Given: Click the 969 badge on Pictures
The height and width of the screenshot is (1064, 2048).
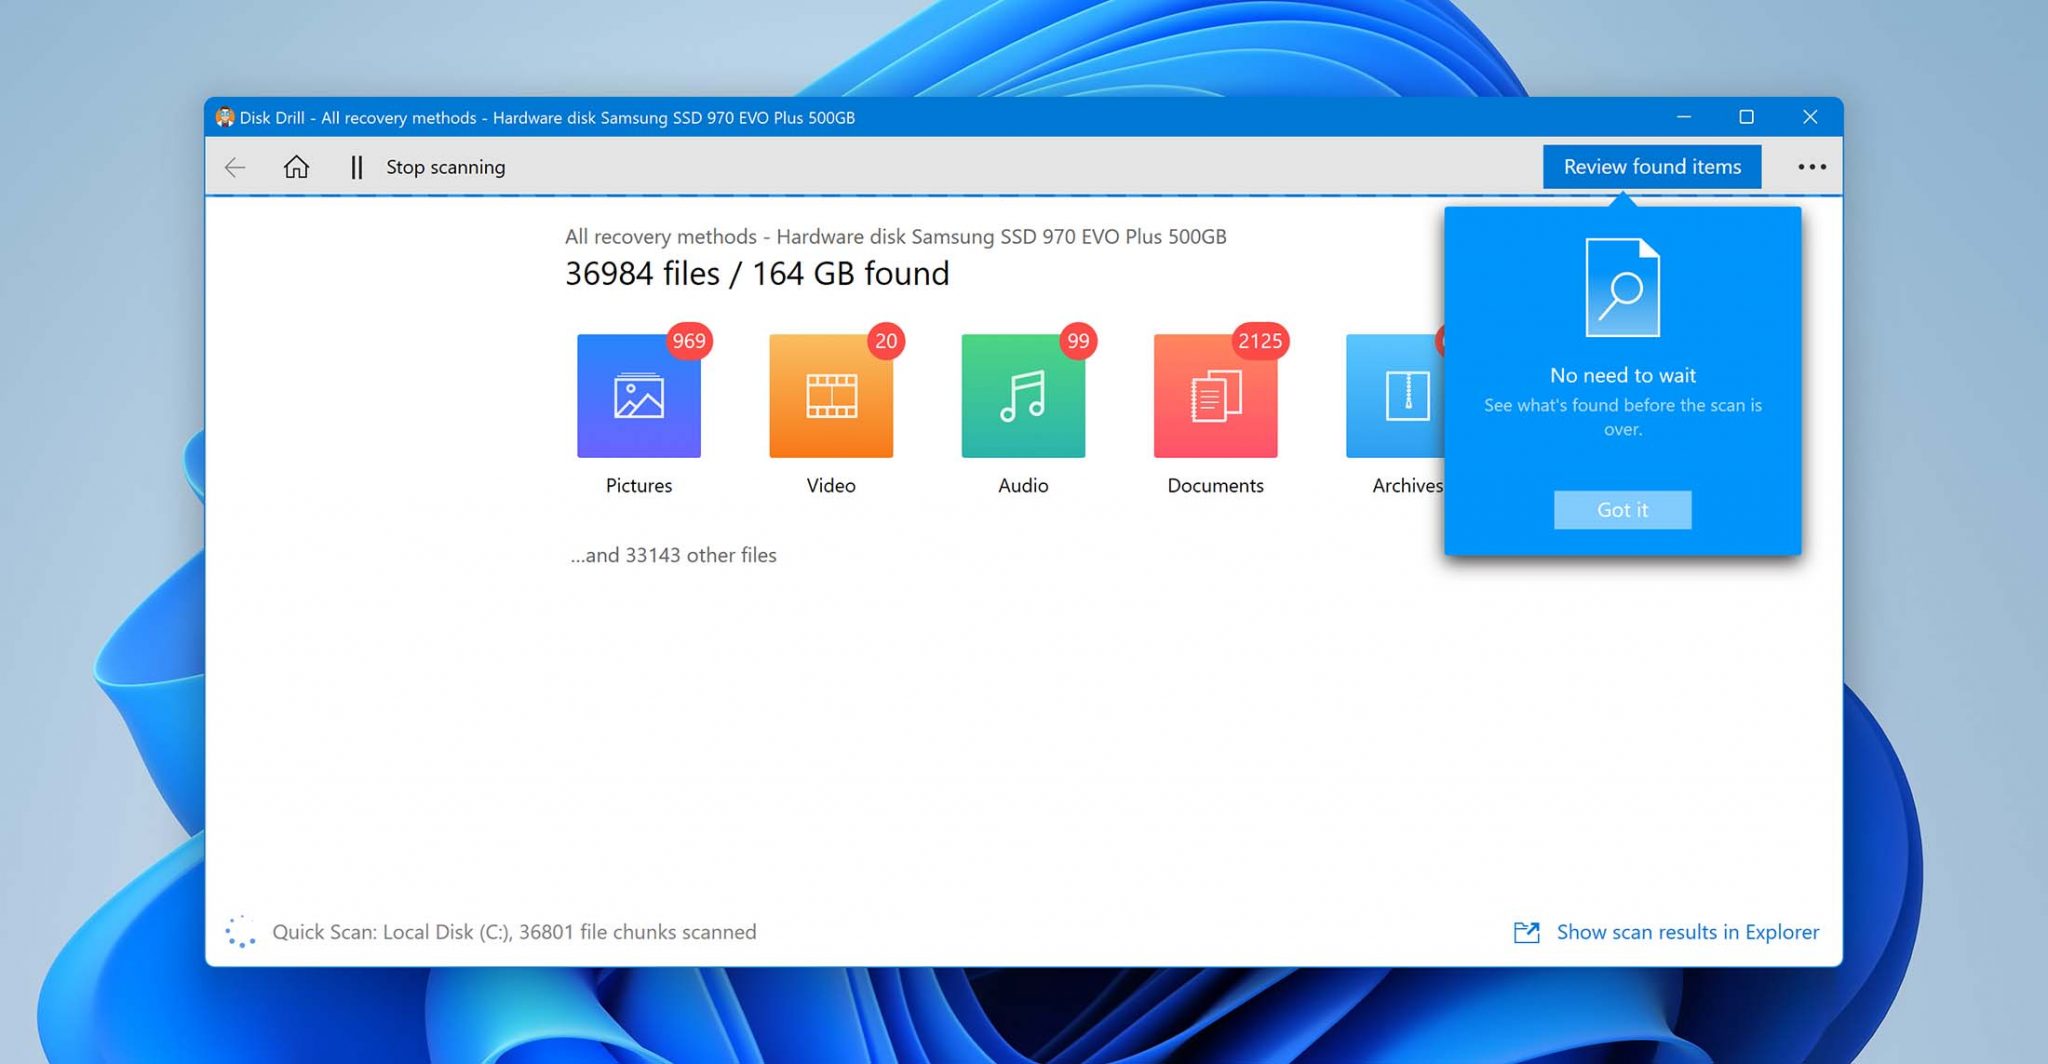Looking at the screenshot, I should tap(689, 341).
